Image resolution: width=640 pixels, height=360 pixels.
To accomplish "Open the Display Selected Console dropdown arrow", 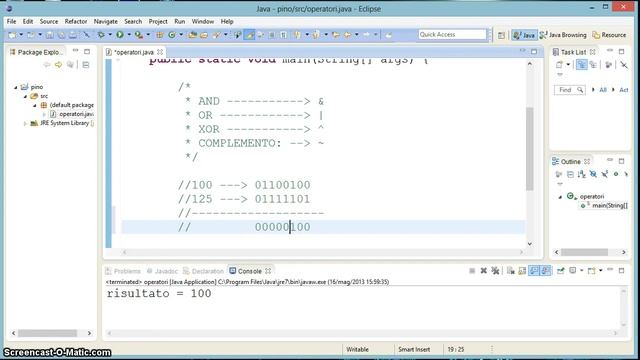I will point(582,271).
